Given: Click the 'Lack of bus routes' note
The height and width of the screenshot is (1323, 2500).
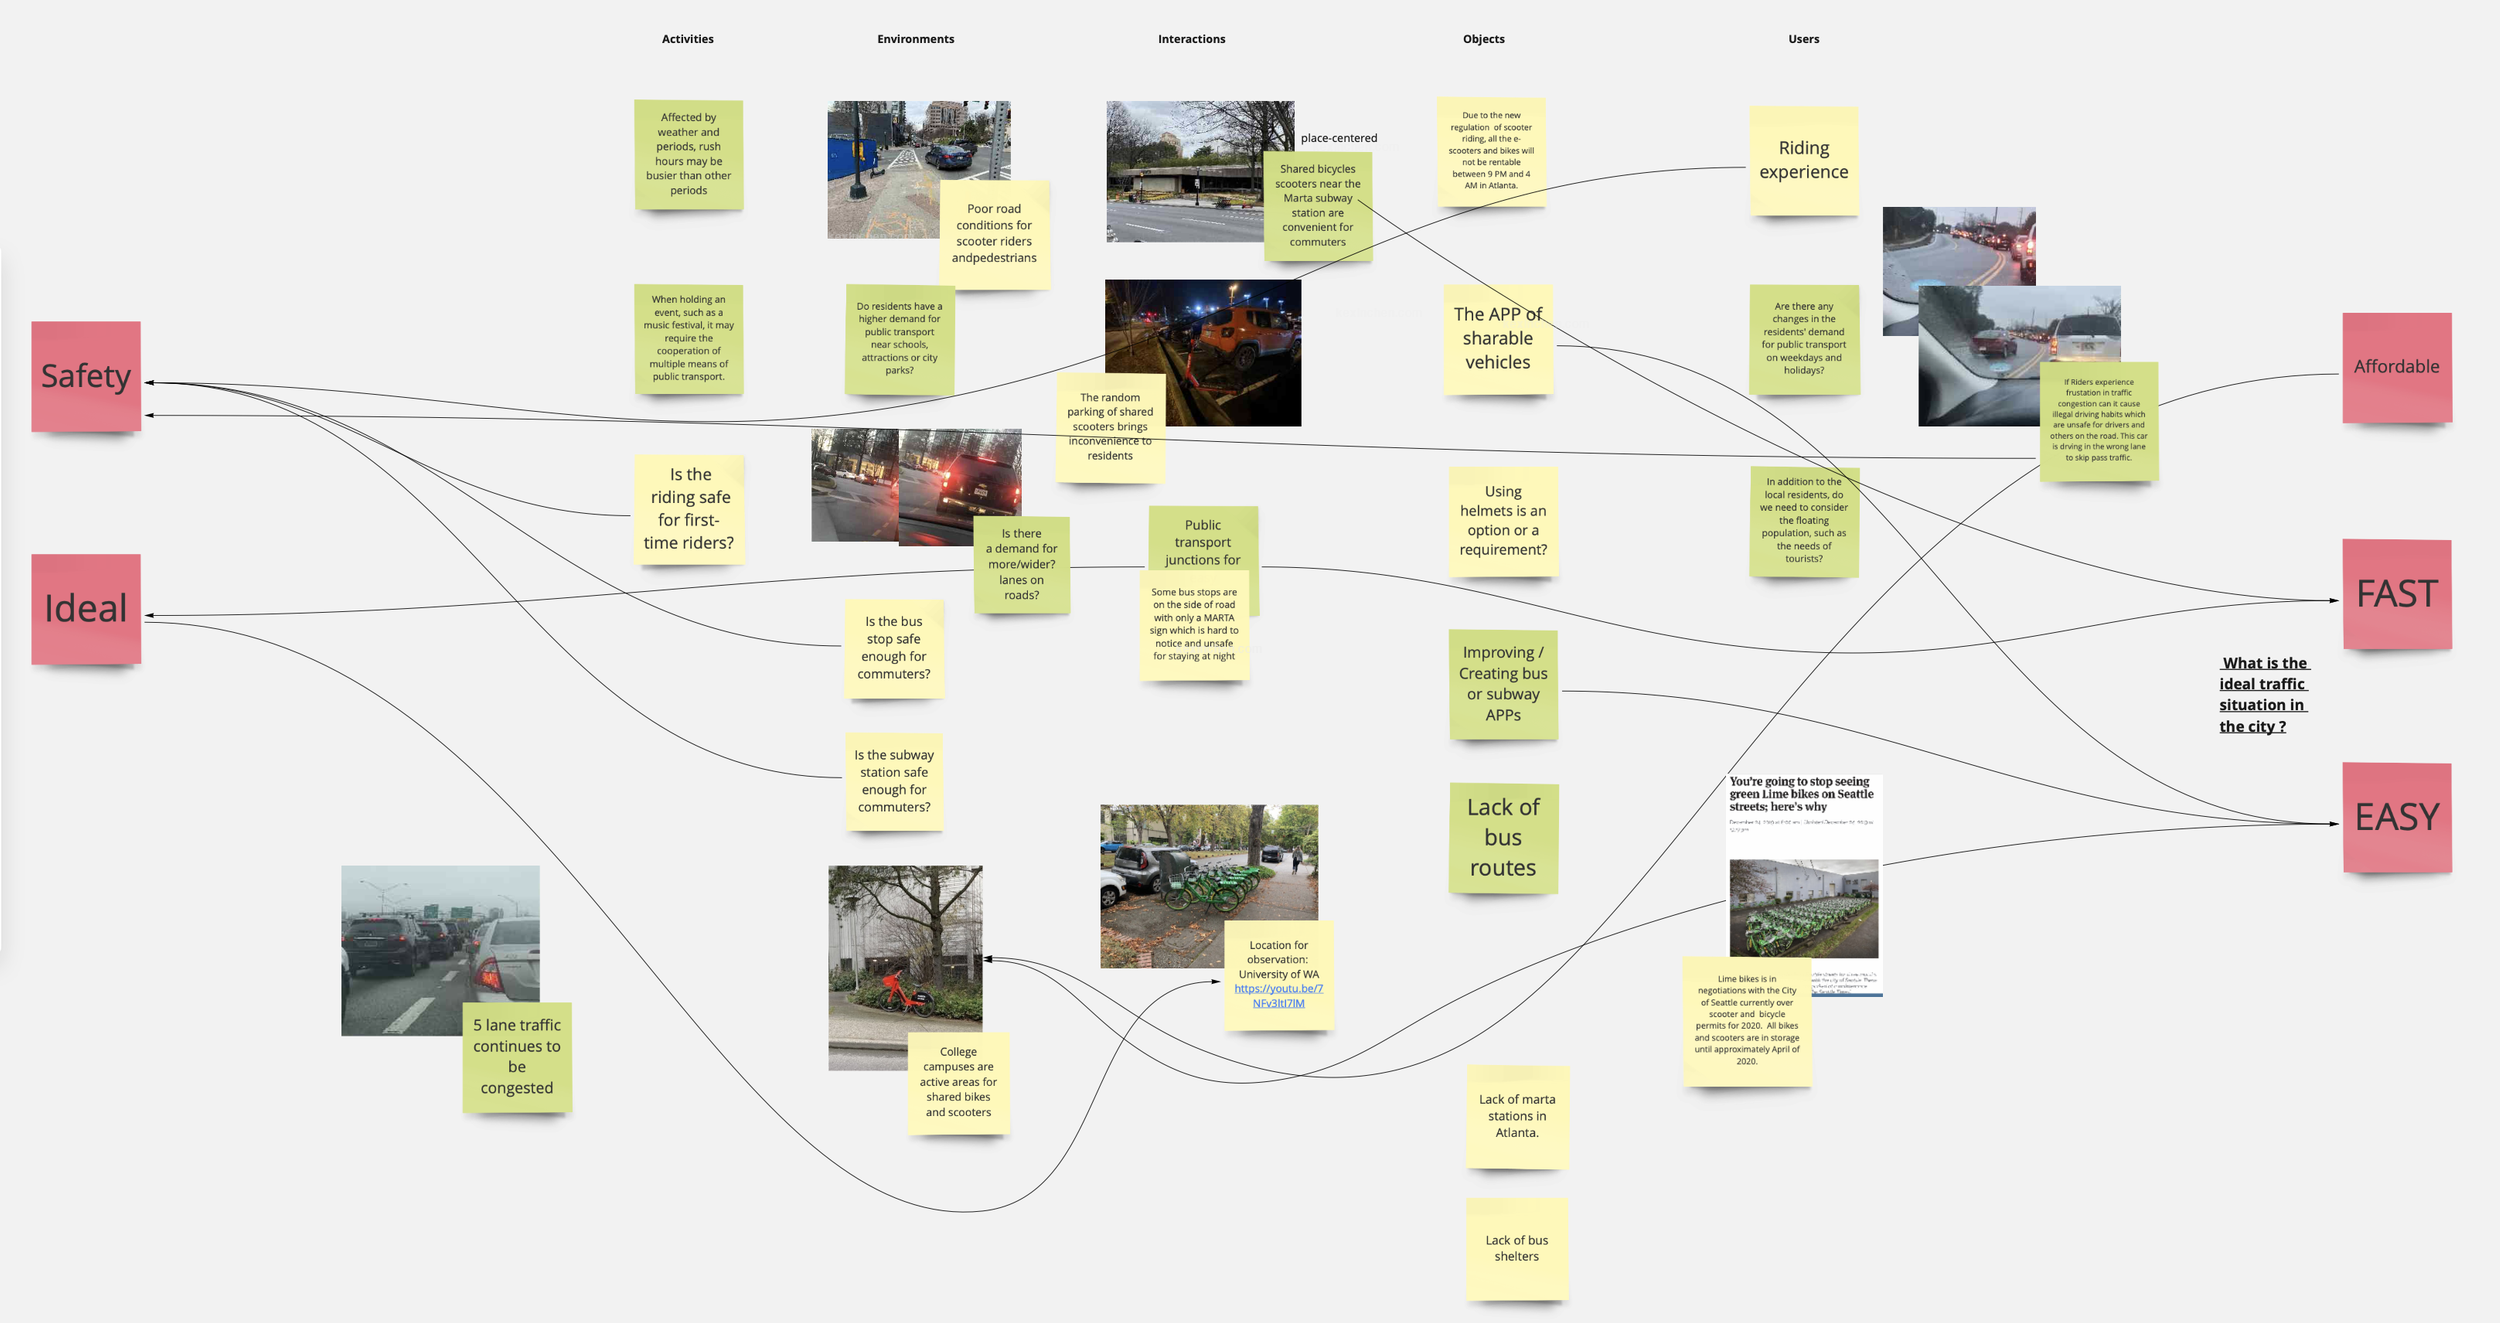Looking at the screenshot, I should [1503, 837].
